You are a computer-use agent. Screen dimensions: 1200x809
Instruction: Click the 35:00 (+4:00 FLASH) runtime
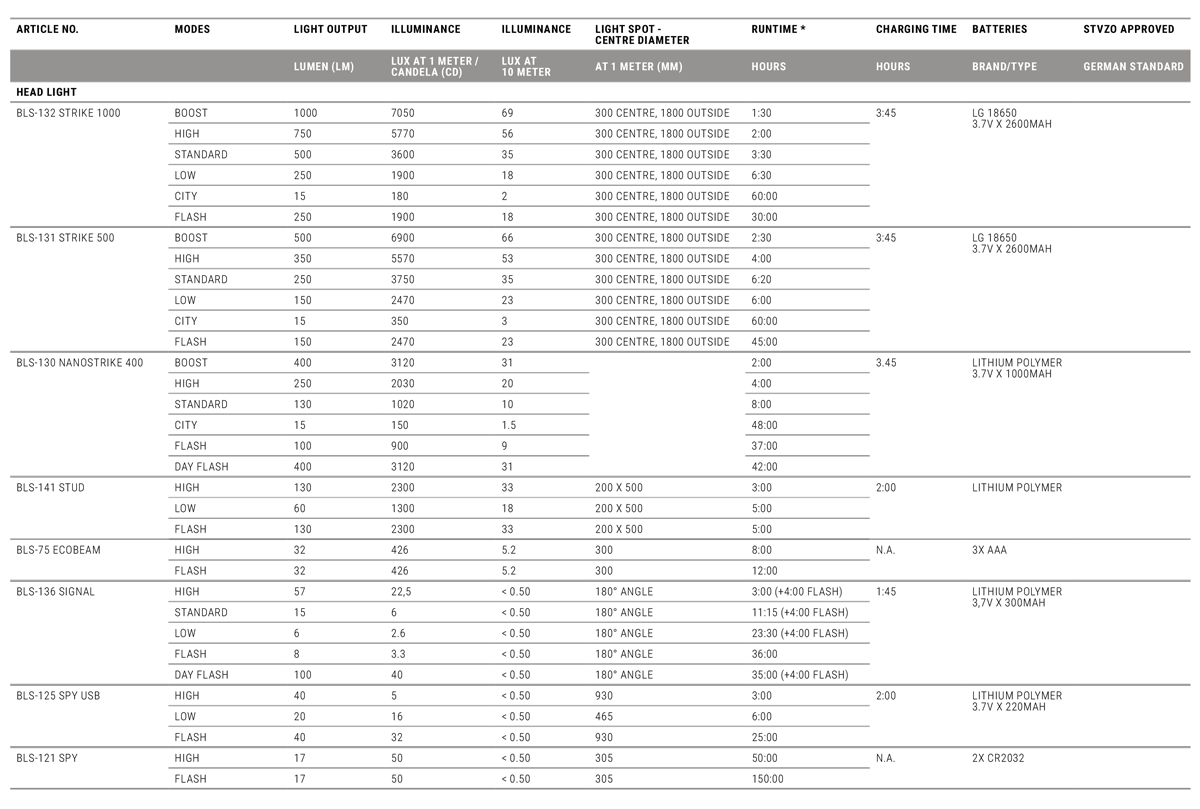(799, 675)
